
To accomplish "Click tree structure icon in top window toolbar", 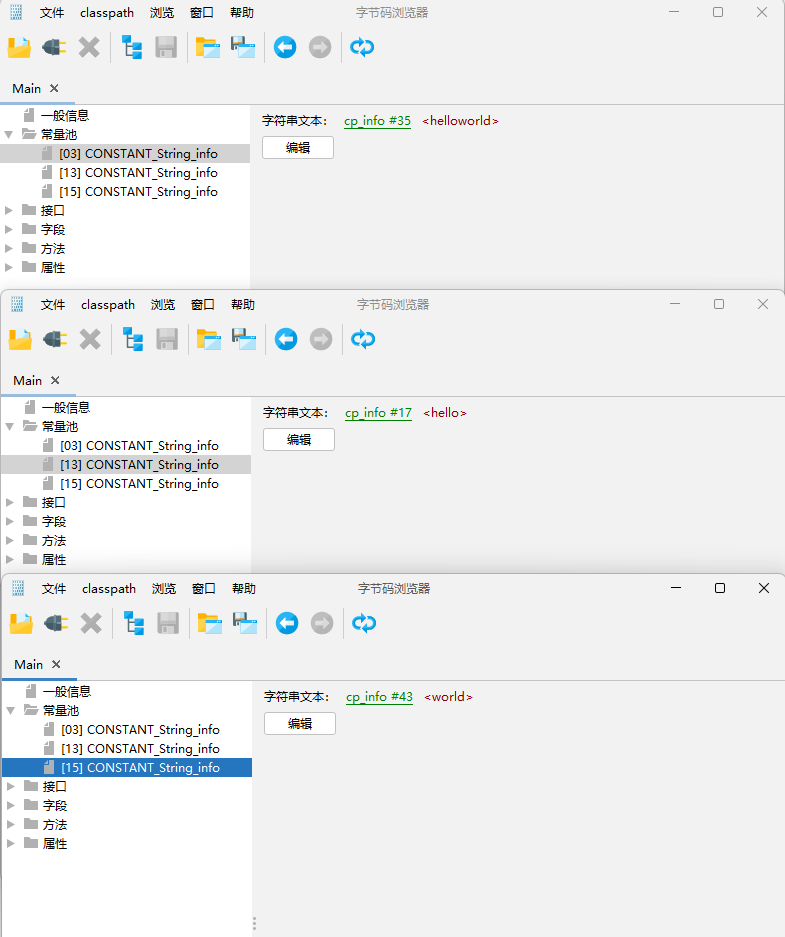I will point(131,47).
